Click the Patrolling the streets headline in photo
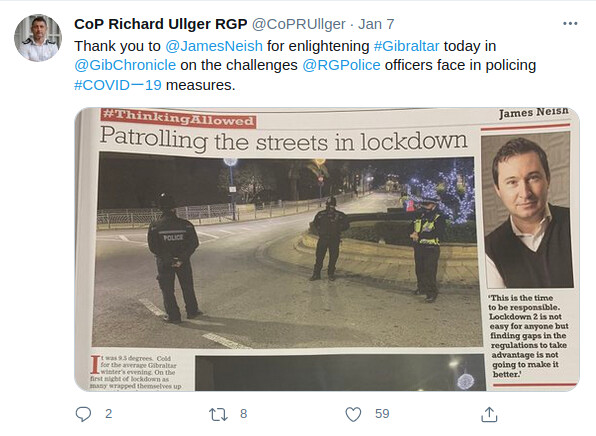This screenshot has width=596, height=436. click(x=283, y=141)
